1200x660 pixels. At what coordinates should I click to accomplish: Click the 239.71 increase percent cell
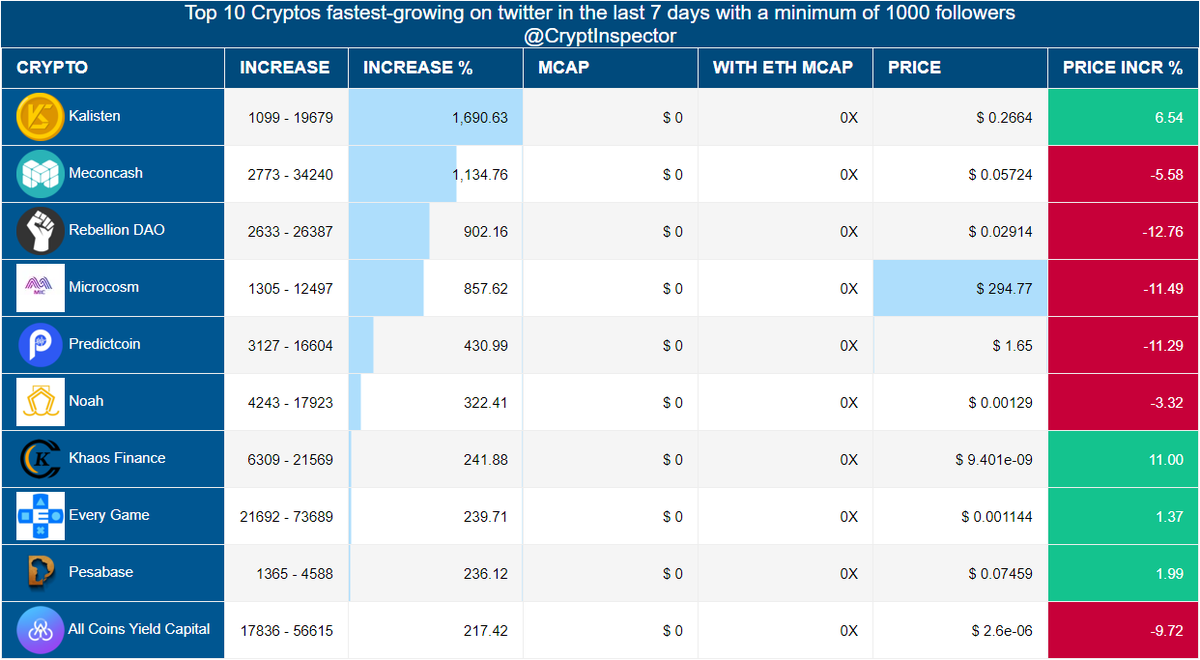(x=436, y=516)
